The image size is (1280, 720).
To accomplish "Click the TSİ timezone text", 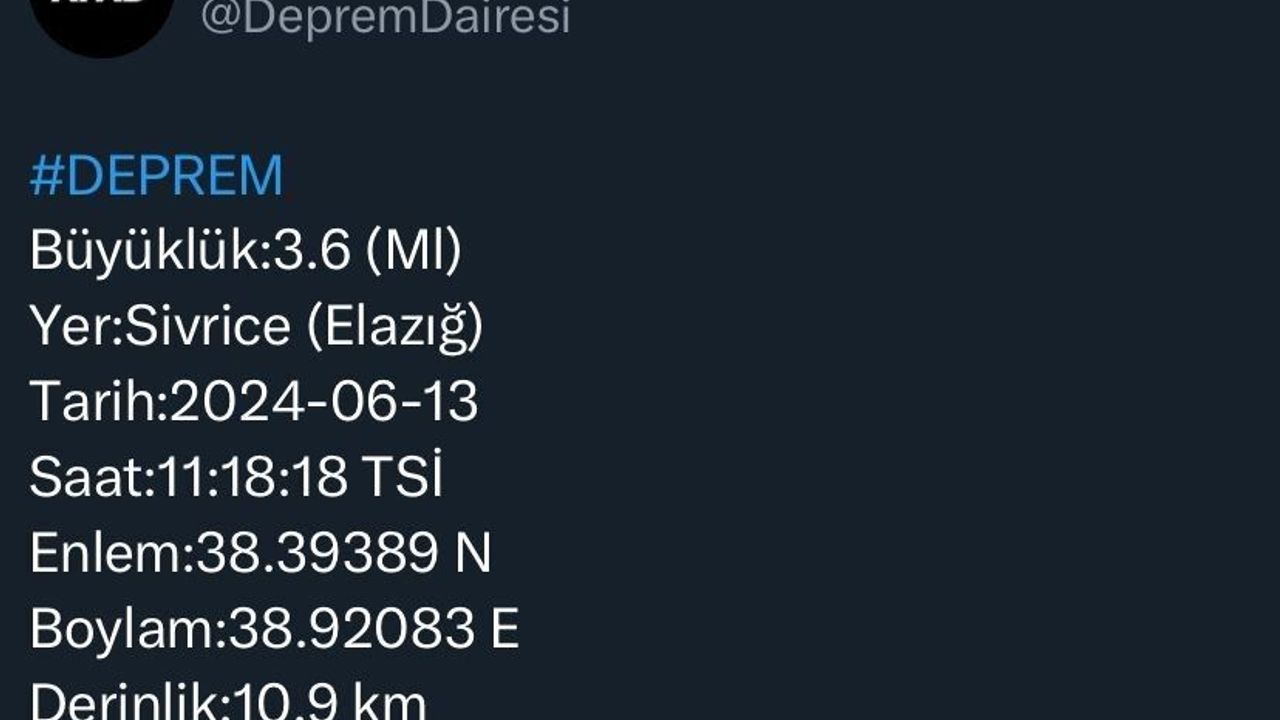I will pyautogui.click(x=402, y=478).
